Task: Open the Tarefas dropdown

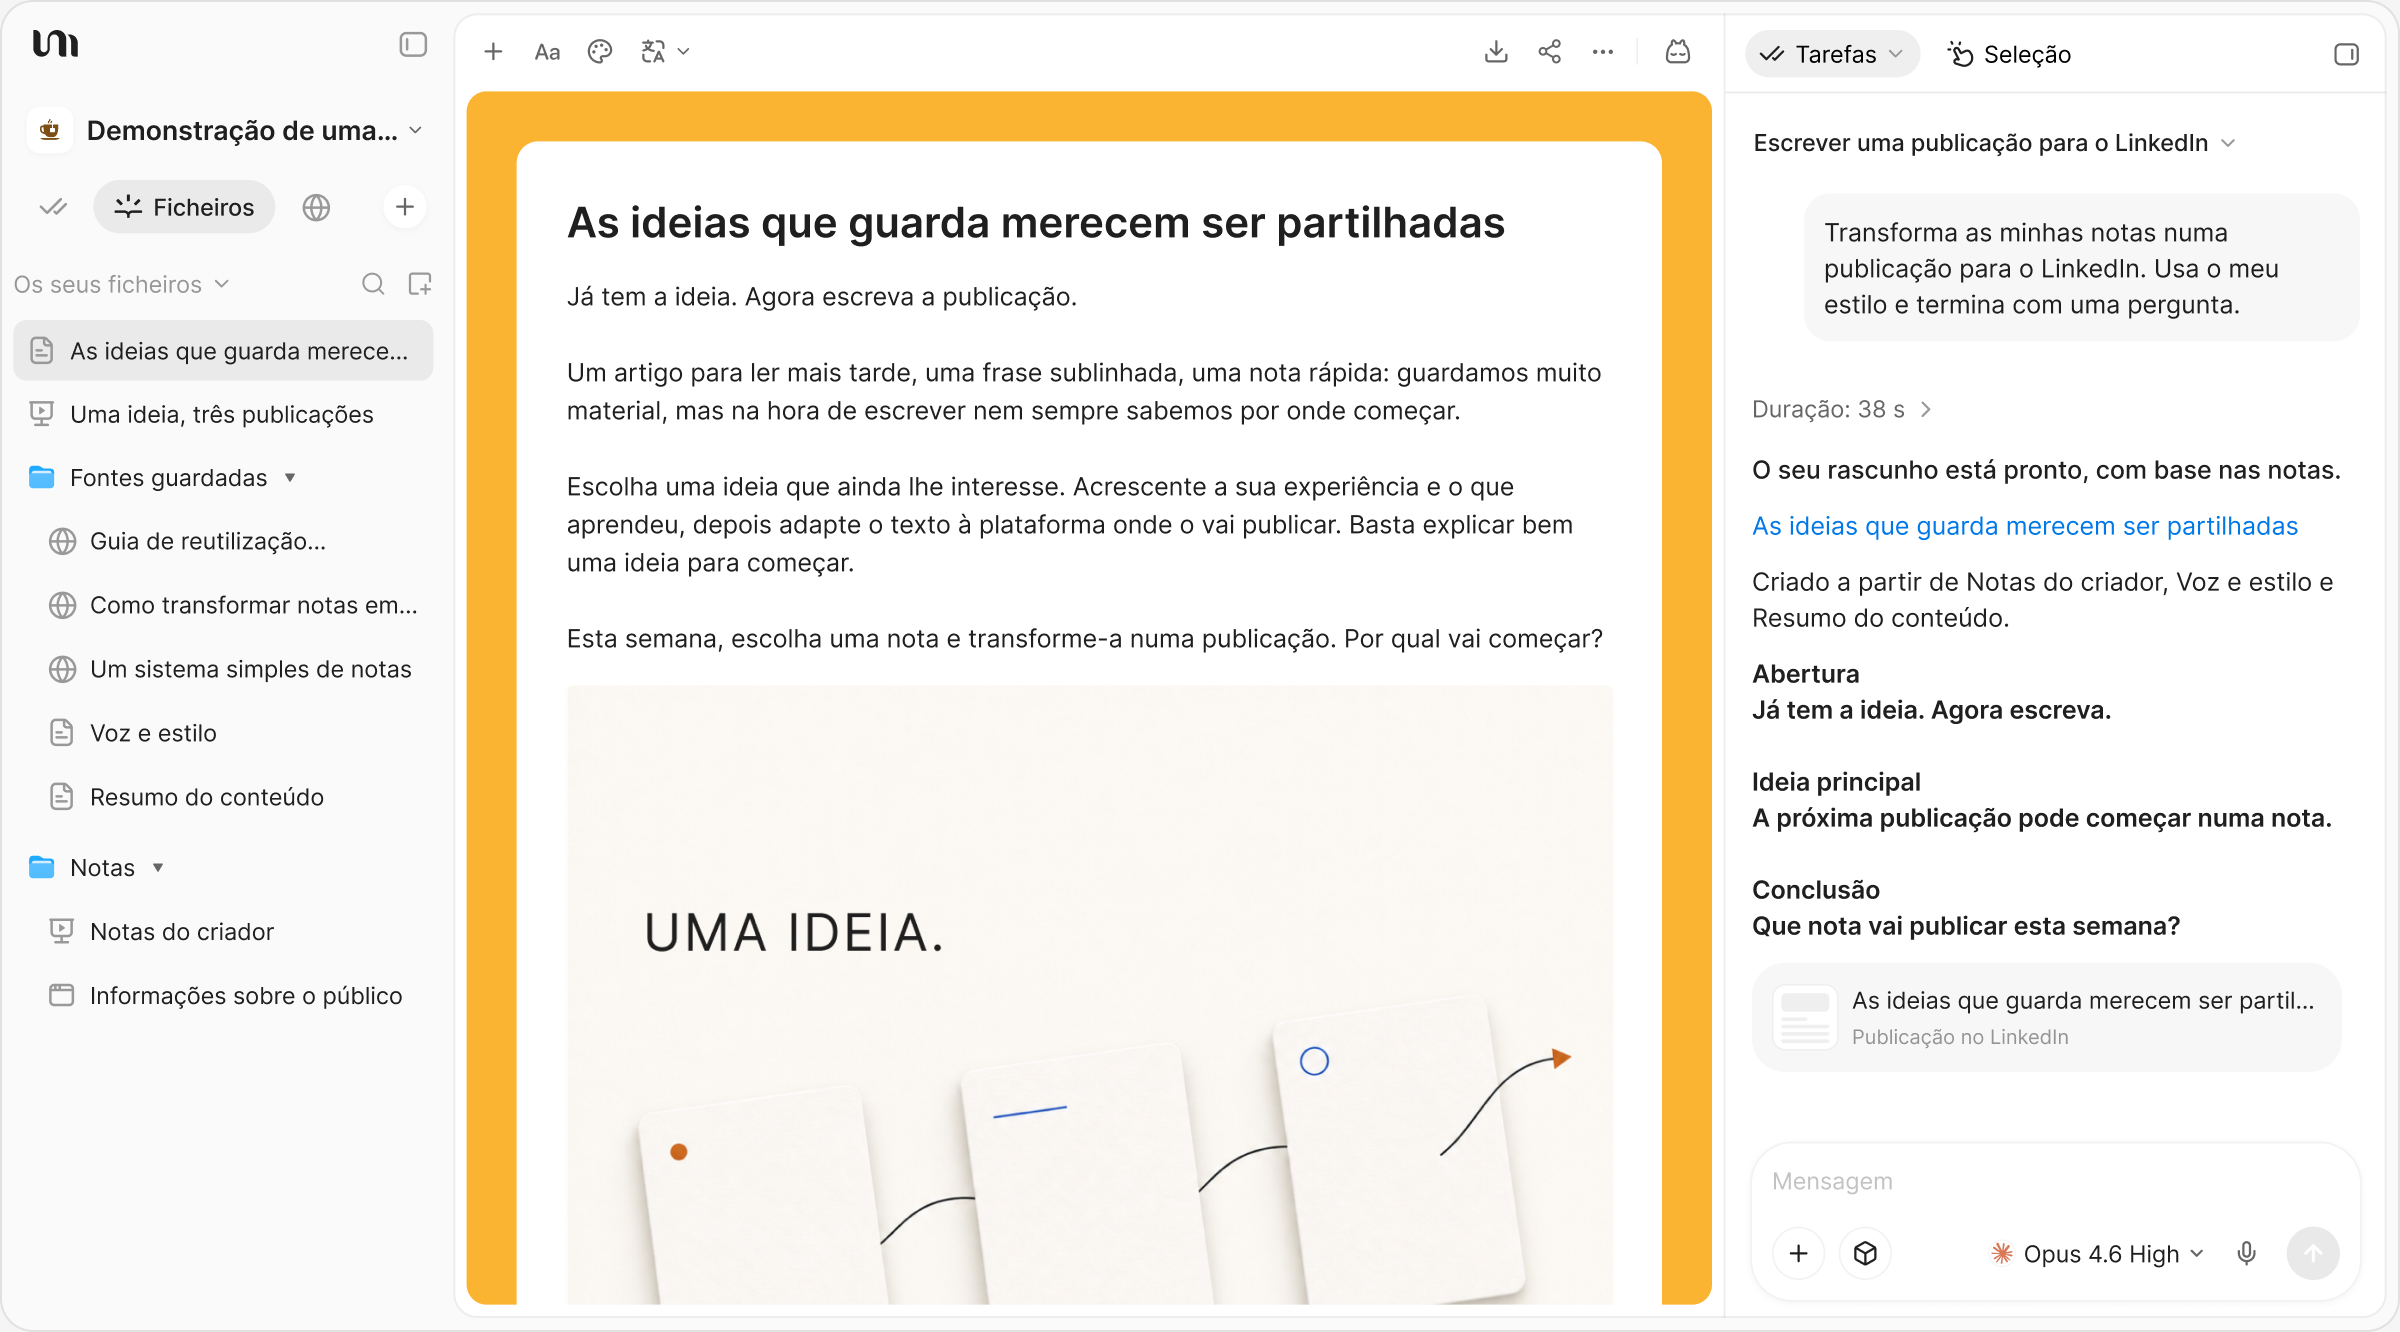Action: [x=1832, y=54]
